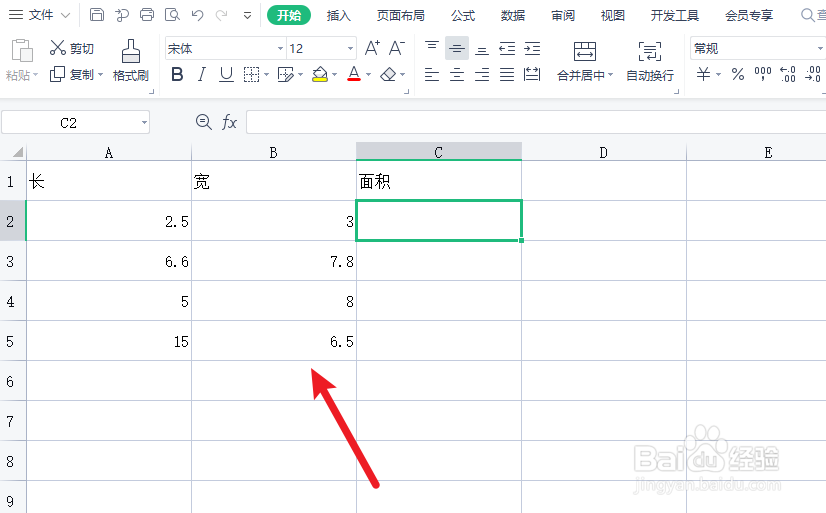Open the 视图 tab
This screenshot has height=513, width=826.
(612, 15)
